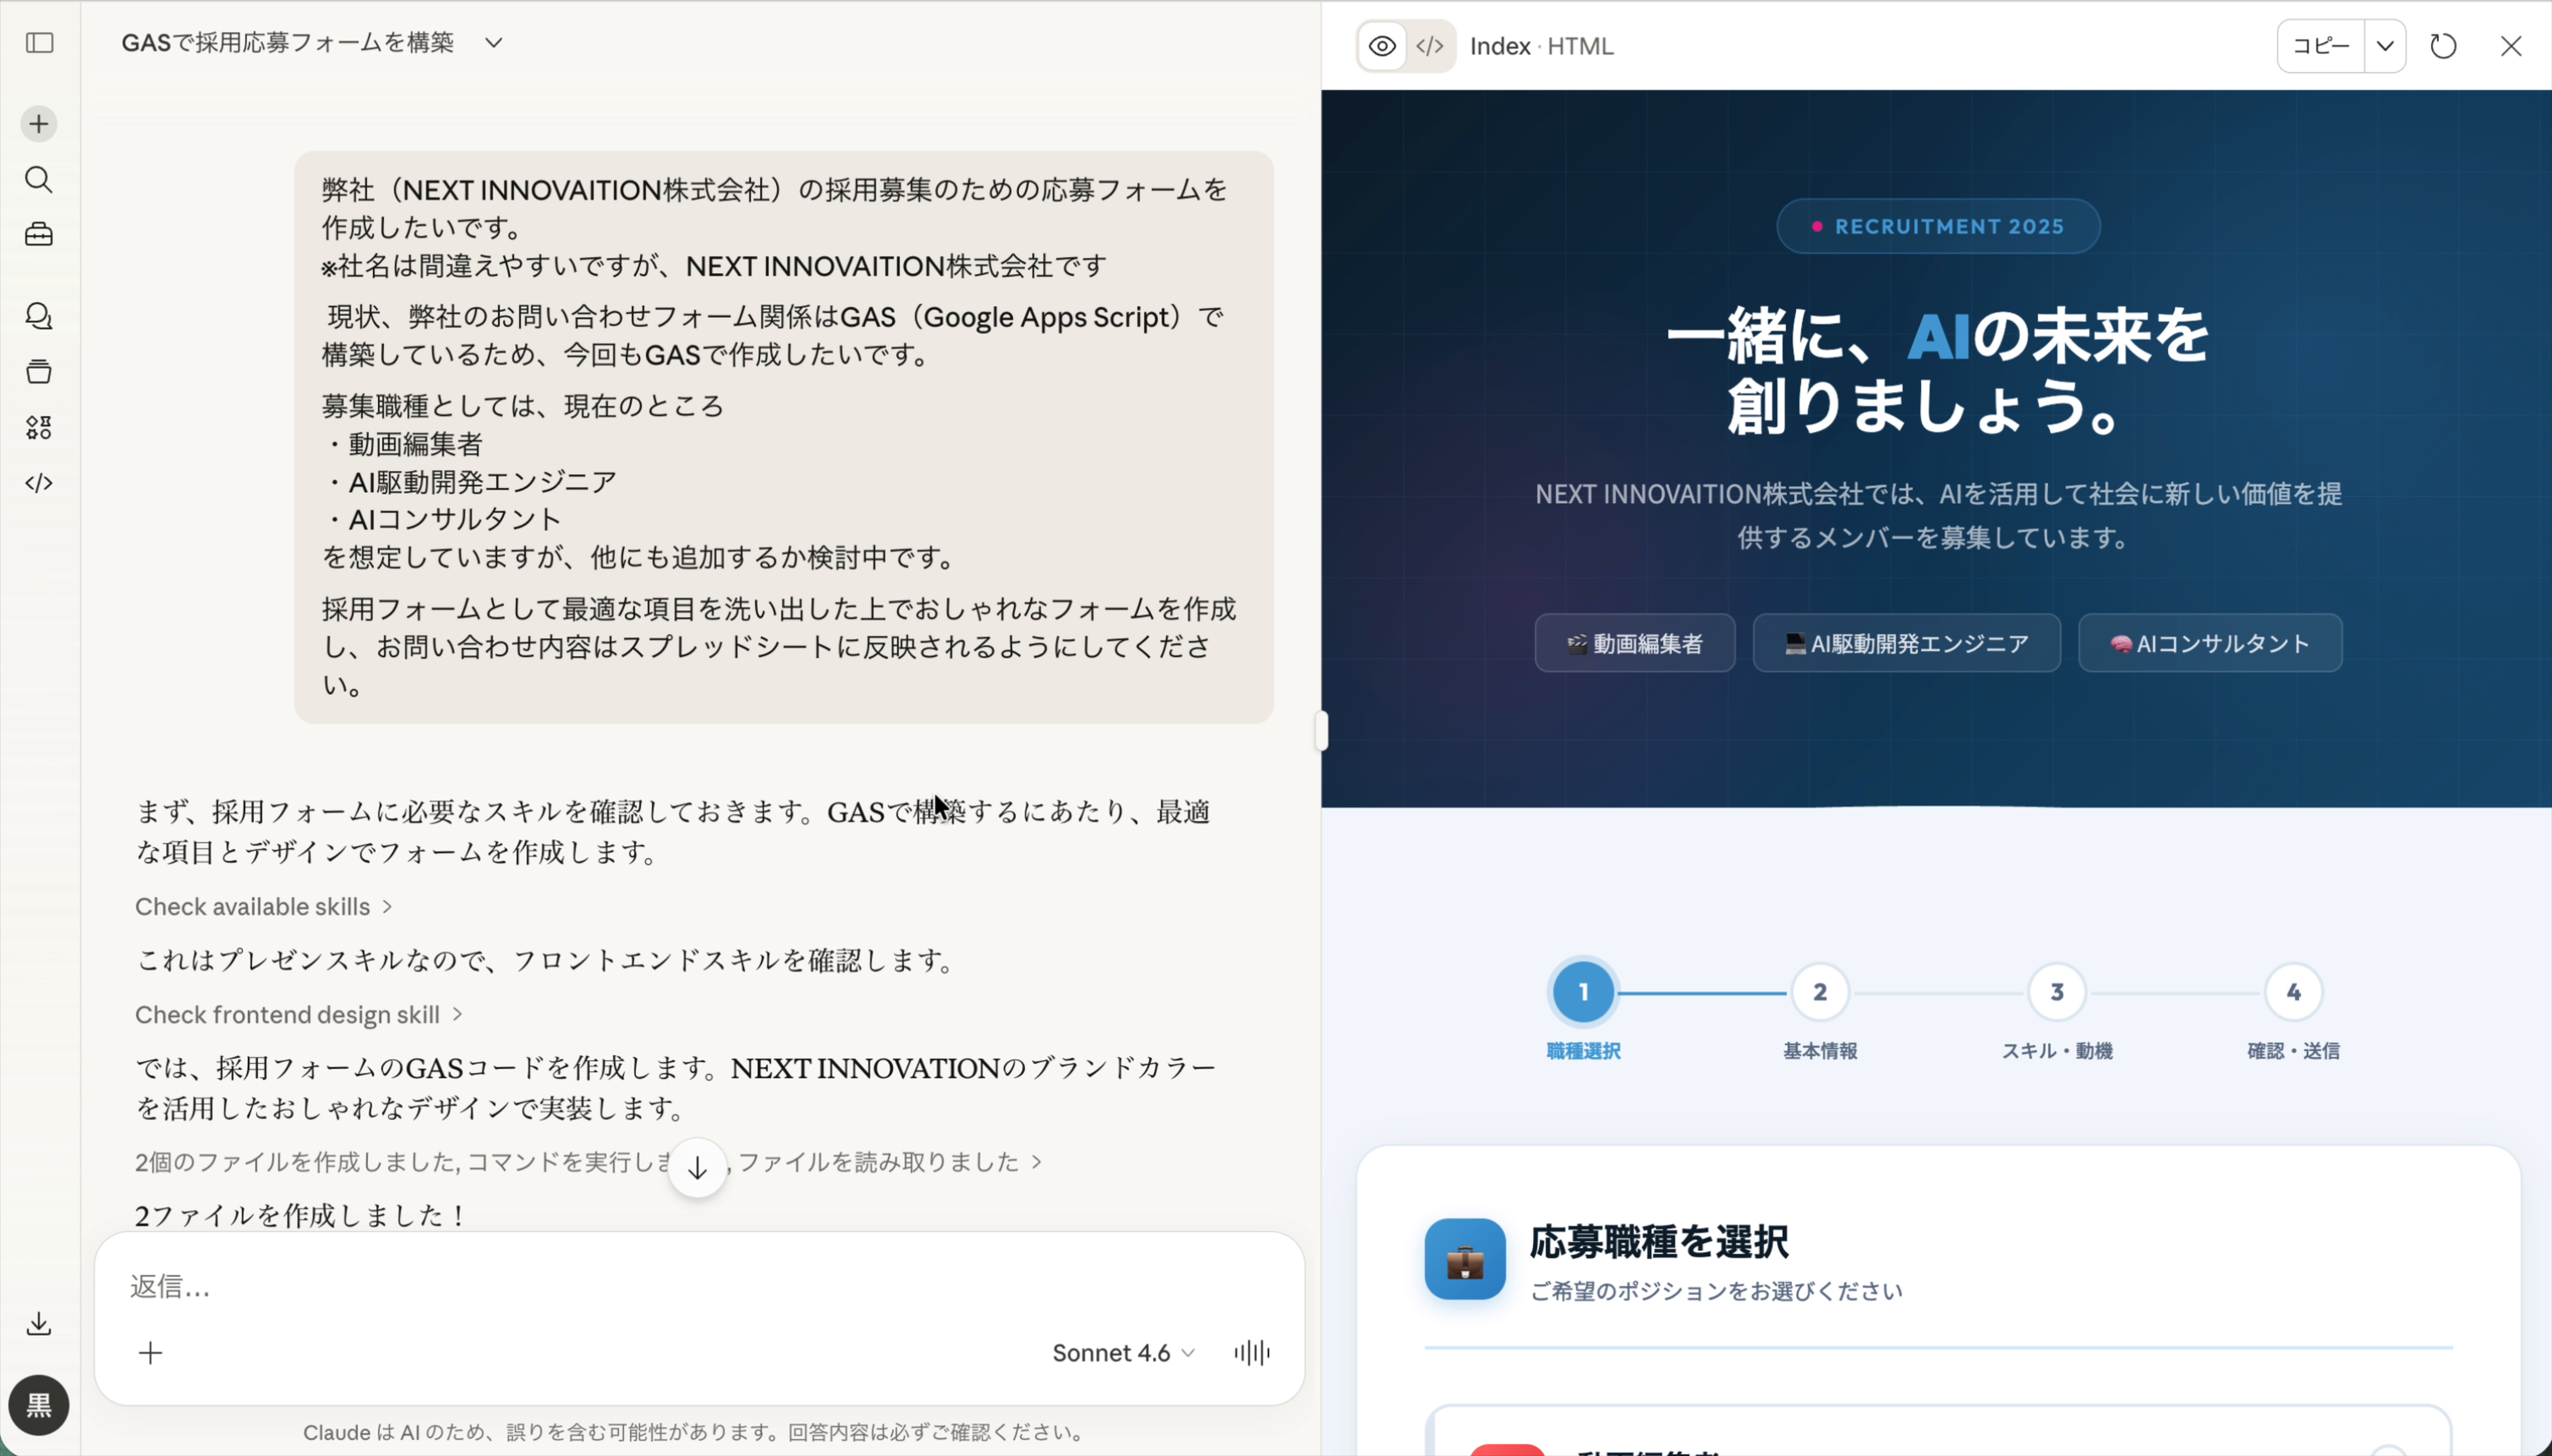Open search from the sidebar
This screenshot has width=2552, height=1456.
tap(40, 180)
